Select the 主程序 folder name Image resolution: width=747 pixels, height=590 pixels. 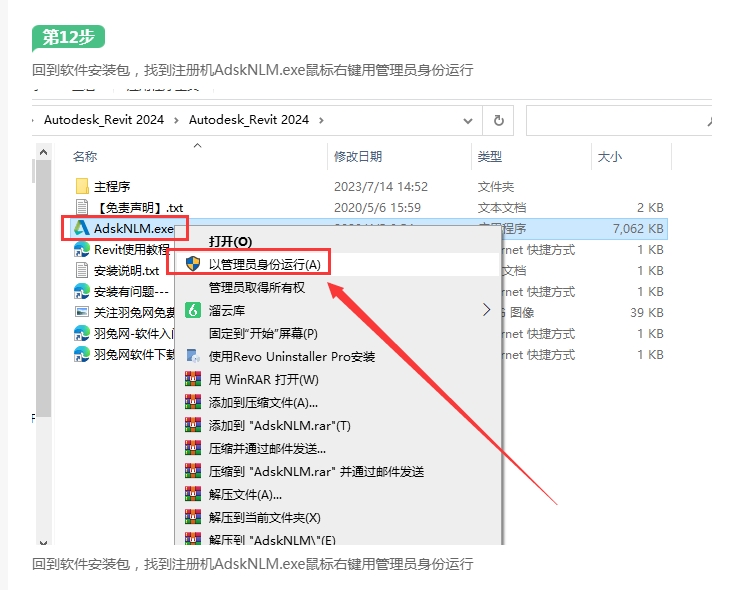point(112,186)
